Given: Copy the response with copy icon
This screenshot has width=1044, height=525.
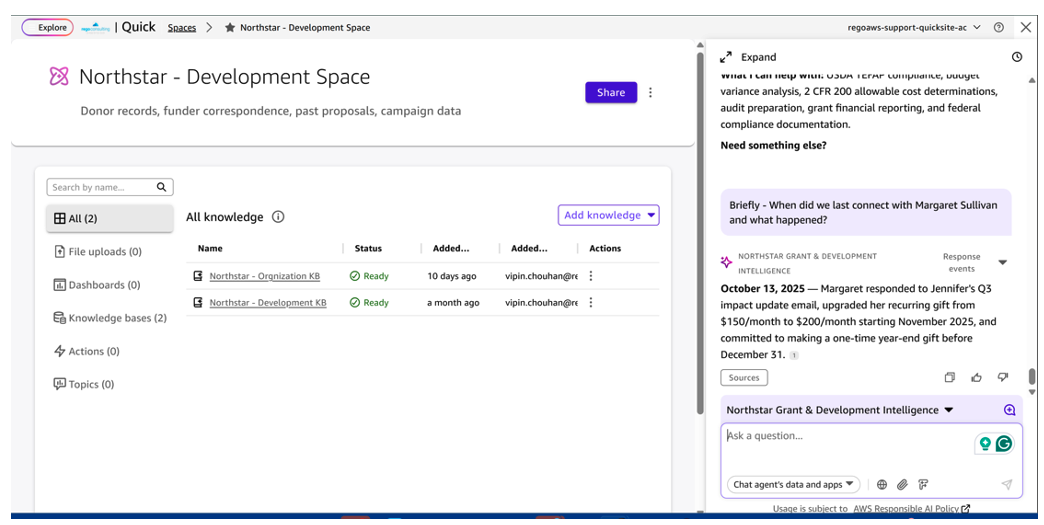Looking at the screenshot, I should (950, 377).
